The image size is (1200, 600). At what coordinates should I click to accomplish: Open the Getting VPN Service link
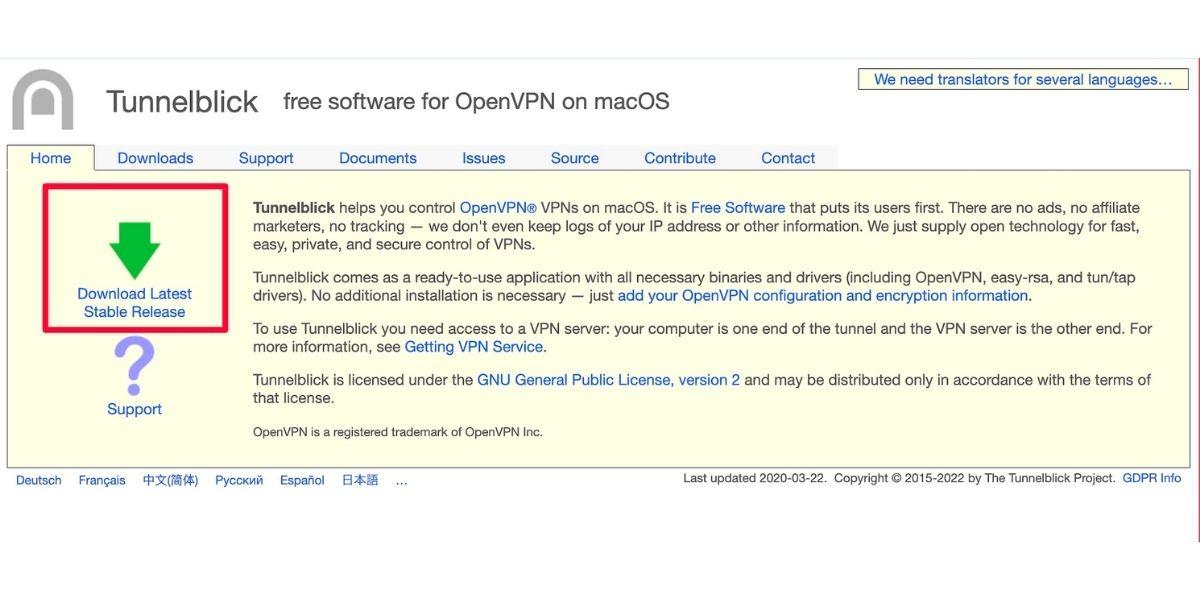click(473, 347)
